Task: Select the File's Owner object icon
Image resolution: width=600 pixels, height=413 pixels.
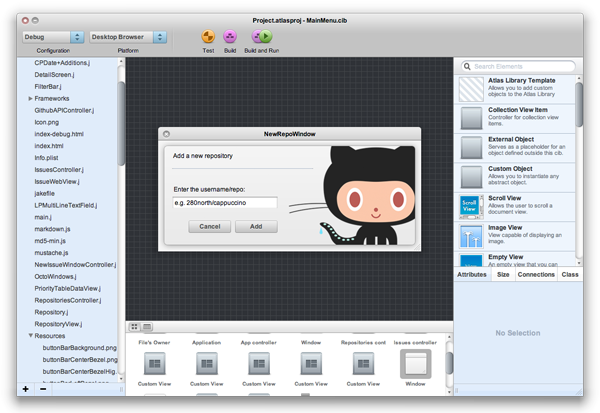Action: click(155, 363)
